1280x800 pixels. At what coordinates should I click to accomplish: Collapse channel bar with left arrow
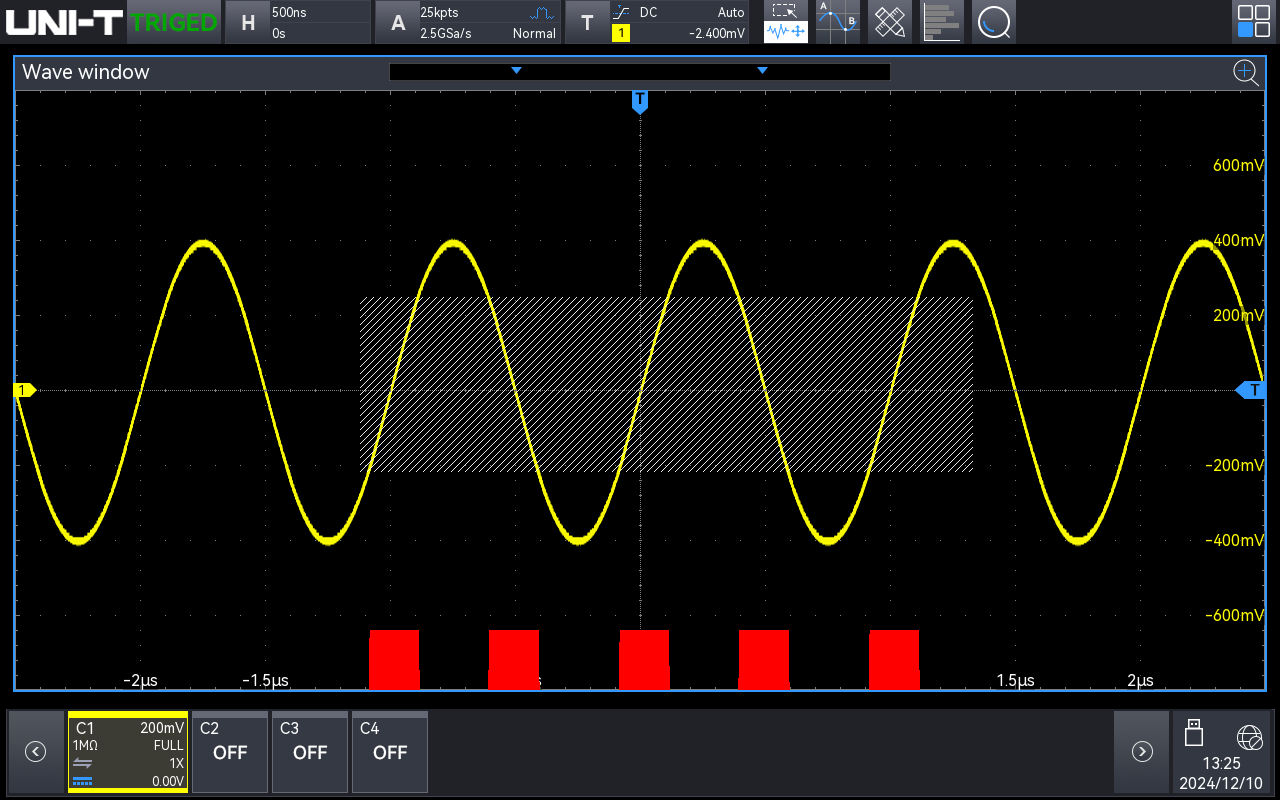35,752
